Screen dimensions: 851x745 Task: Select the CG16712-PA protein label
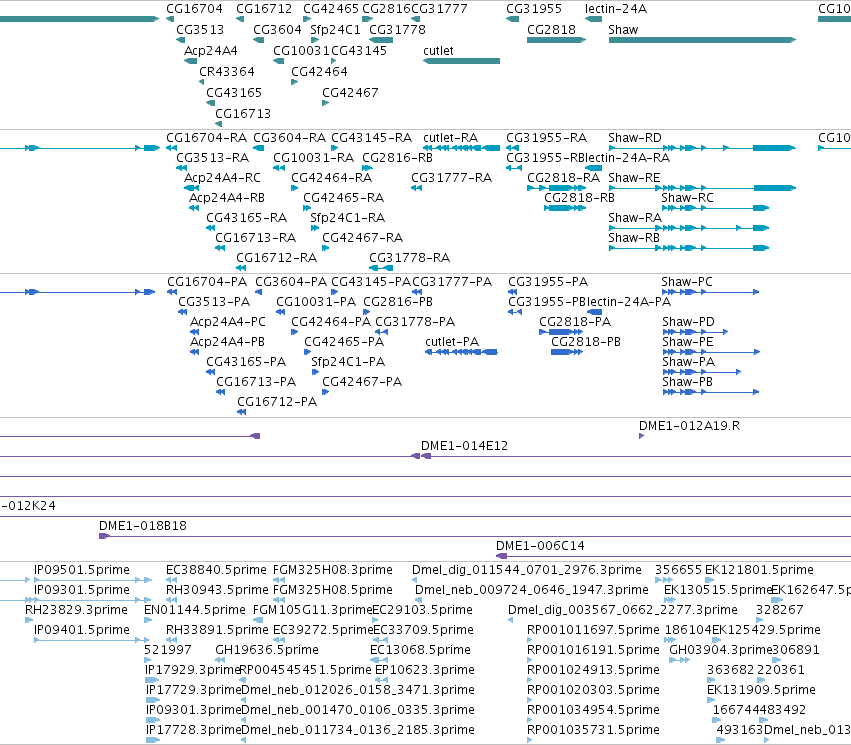click(277, 402)
